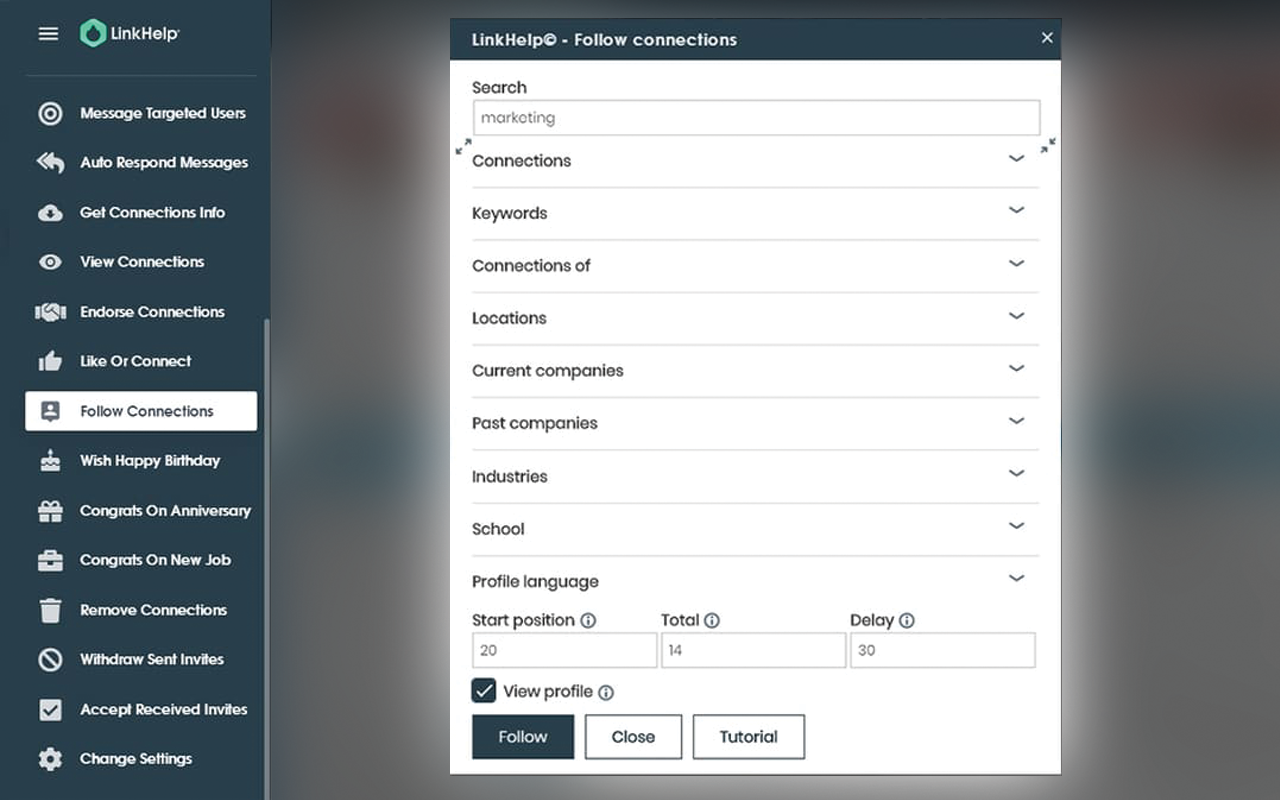Click the Withdraw Sent Invites block icon
The width and height of the screenshot is (1280, 800).
pos(50,659)
